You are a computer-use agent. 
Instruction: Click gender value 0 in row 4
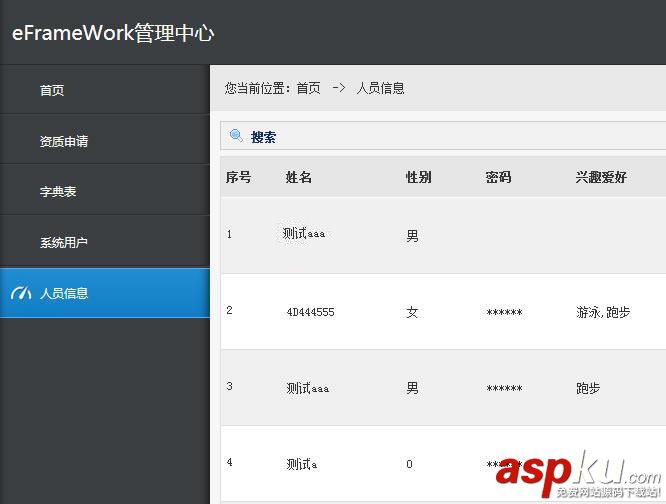click(x=409, y=464)
